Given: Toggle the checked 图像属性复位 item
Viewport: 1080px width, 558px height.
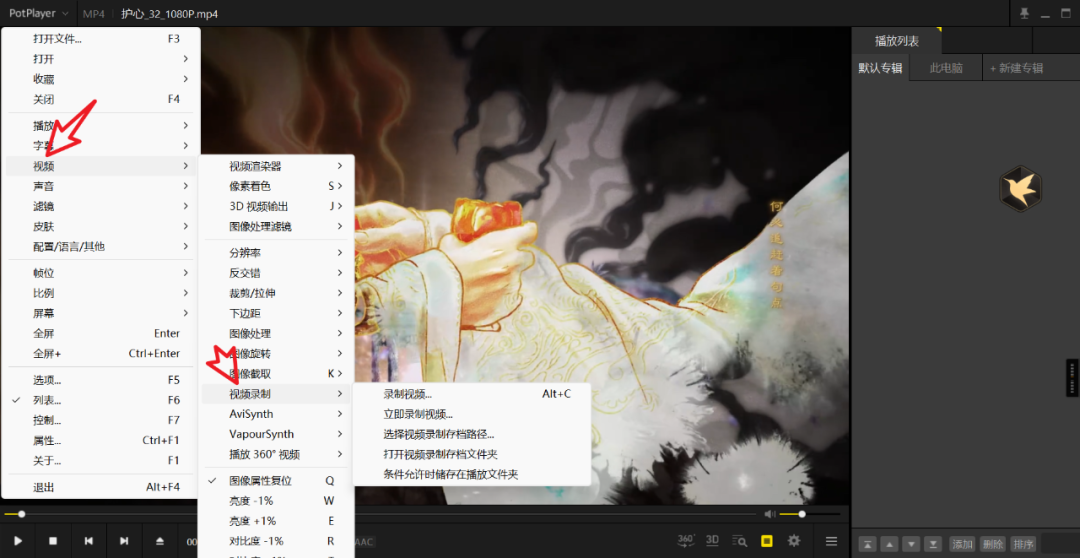Looking at the screenshot, I should [x=277, y=480].
